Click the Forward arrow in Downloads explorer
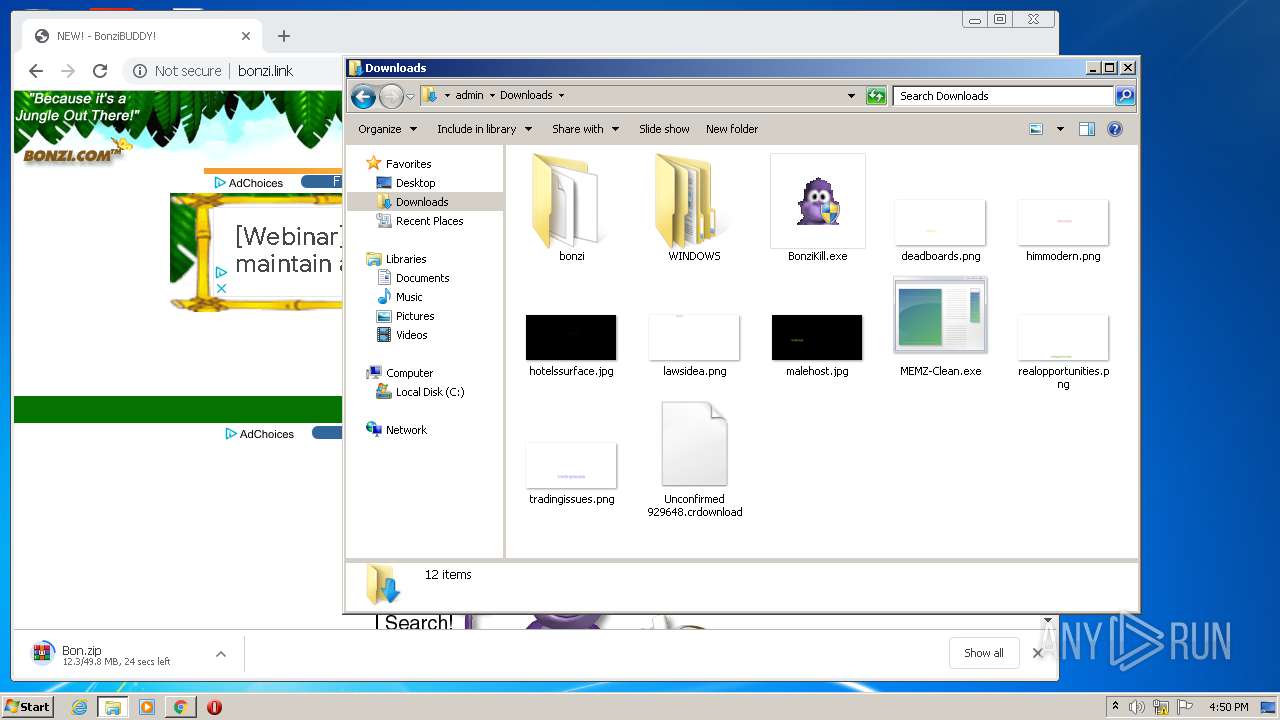Image resolution: width=1280 pixels, height=720 pixels. (391, 96)
